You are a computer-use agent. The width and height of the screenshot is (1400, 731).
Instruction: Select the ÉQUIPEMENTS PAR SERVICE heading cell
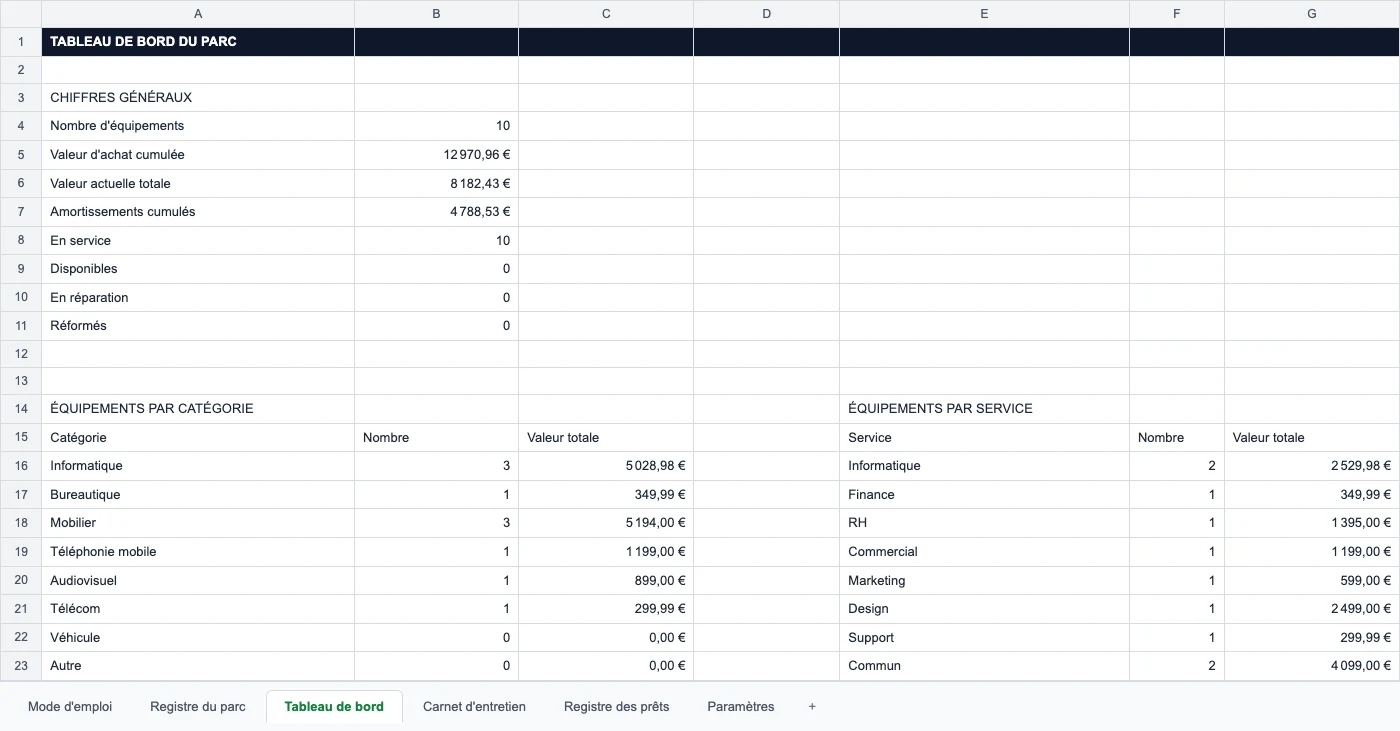[984, 409]
